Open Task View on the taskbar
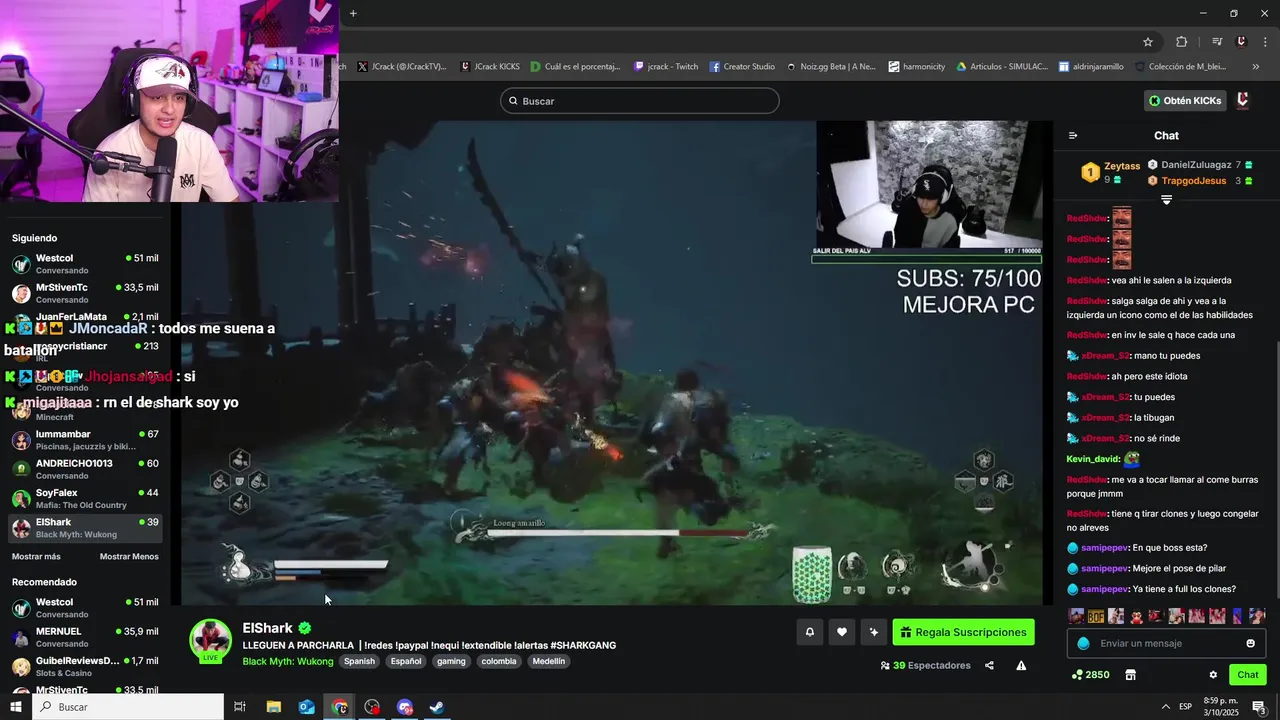 (240, 707)
